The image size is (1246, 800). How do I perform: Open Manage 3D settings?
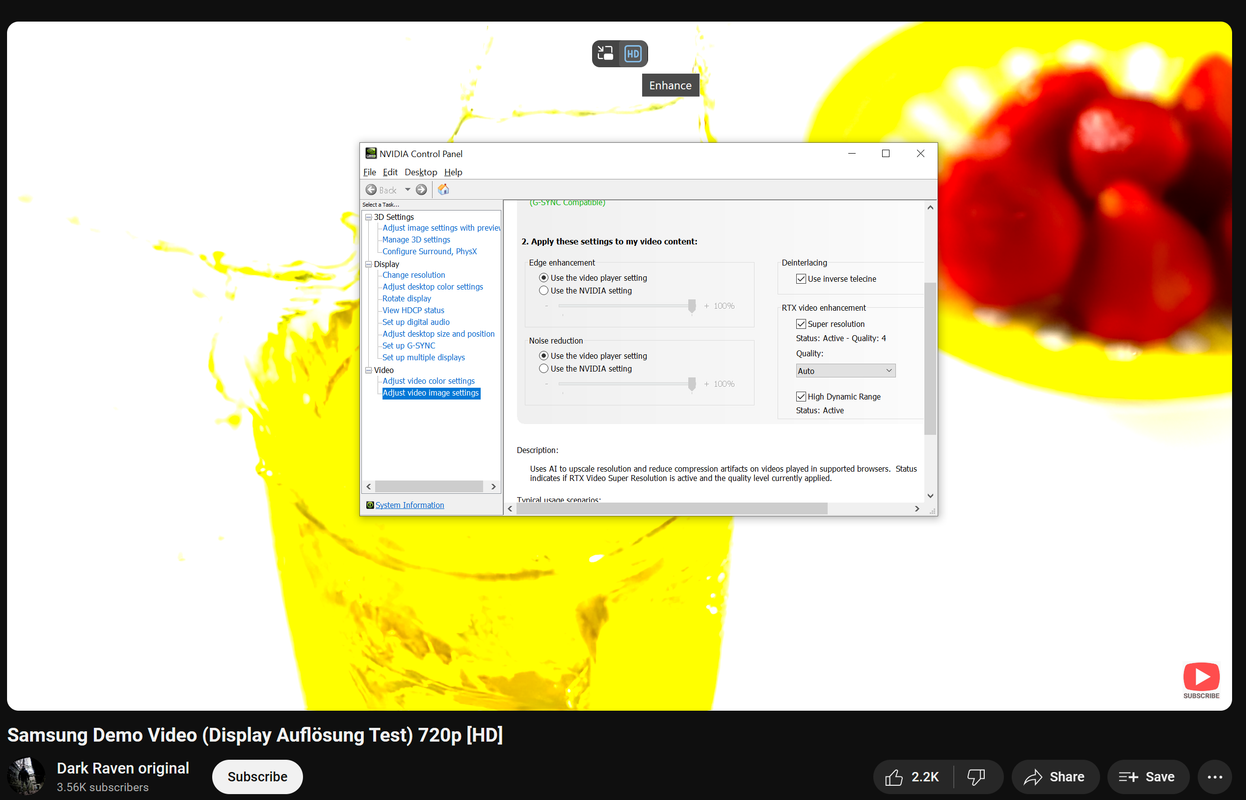[416, 240]
